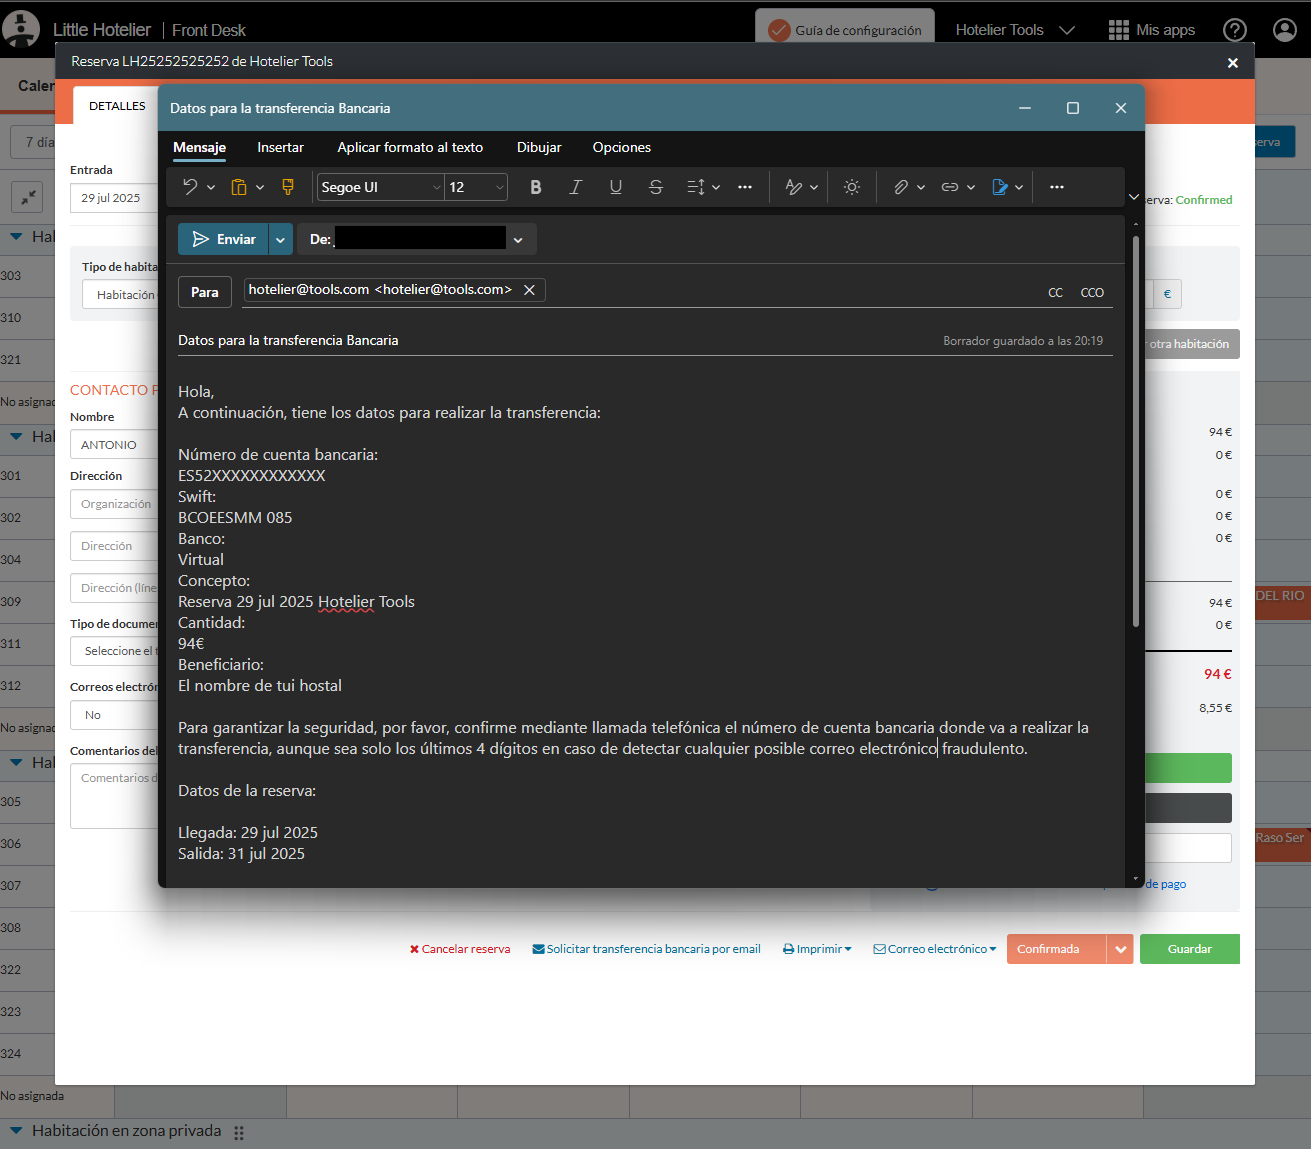The image size is (1311, 1149).
Task: Toggle italic formatting
Action: (576, 187)
